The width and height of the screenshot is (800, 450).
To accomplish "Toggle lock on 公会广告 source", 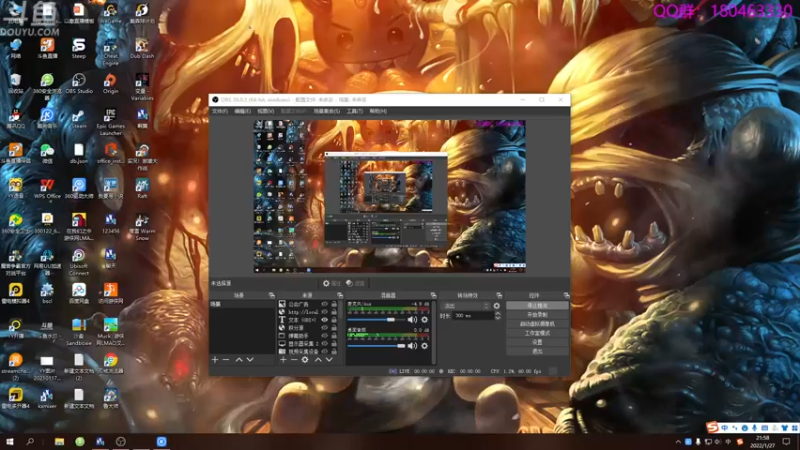I will pos(334,304).
